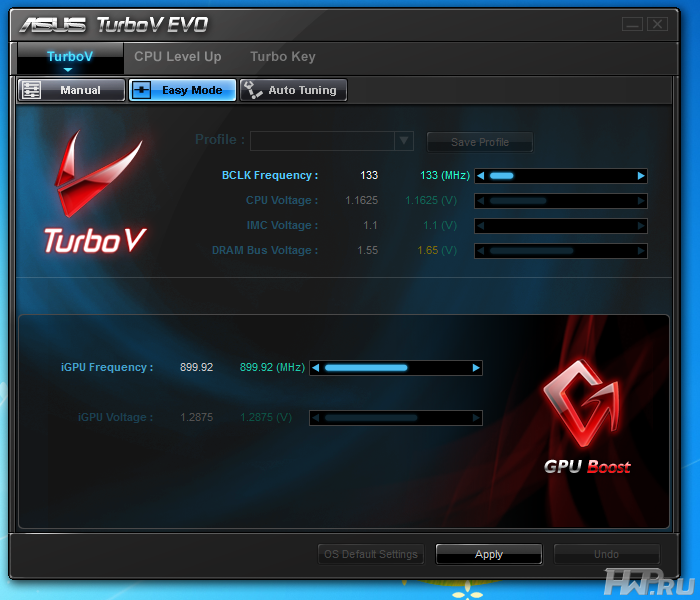Decrease BCLK Frequency with left arrow
Screen dimensions: 700x600
(x=481, y=176)
